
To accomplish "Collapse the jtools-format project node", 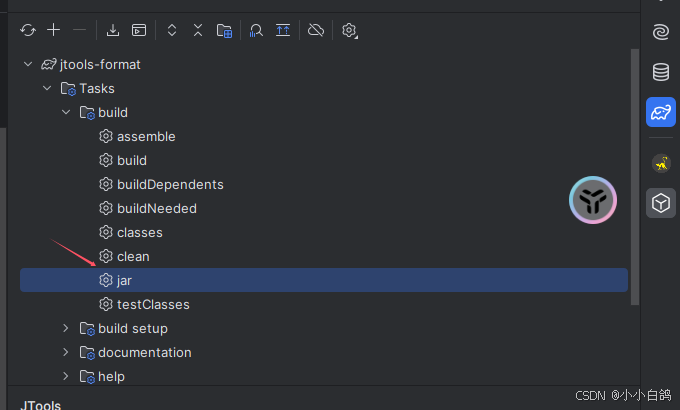I will coord(28,65).
